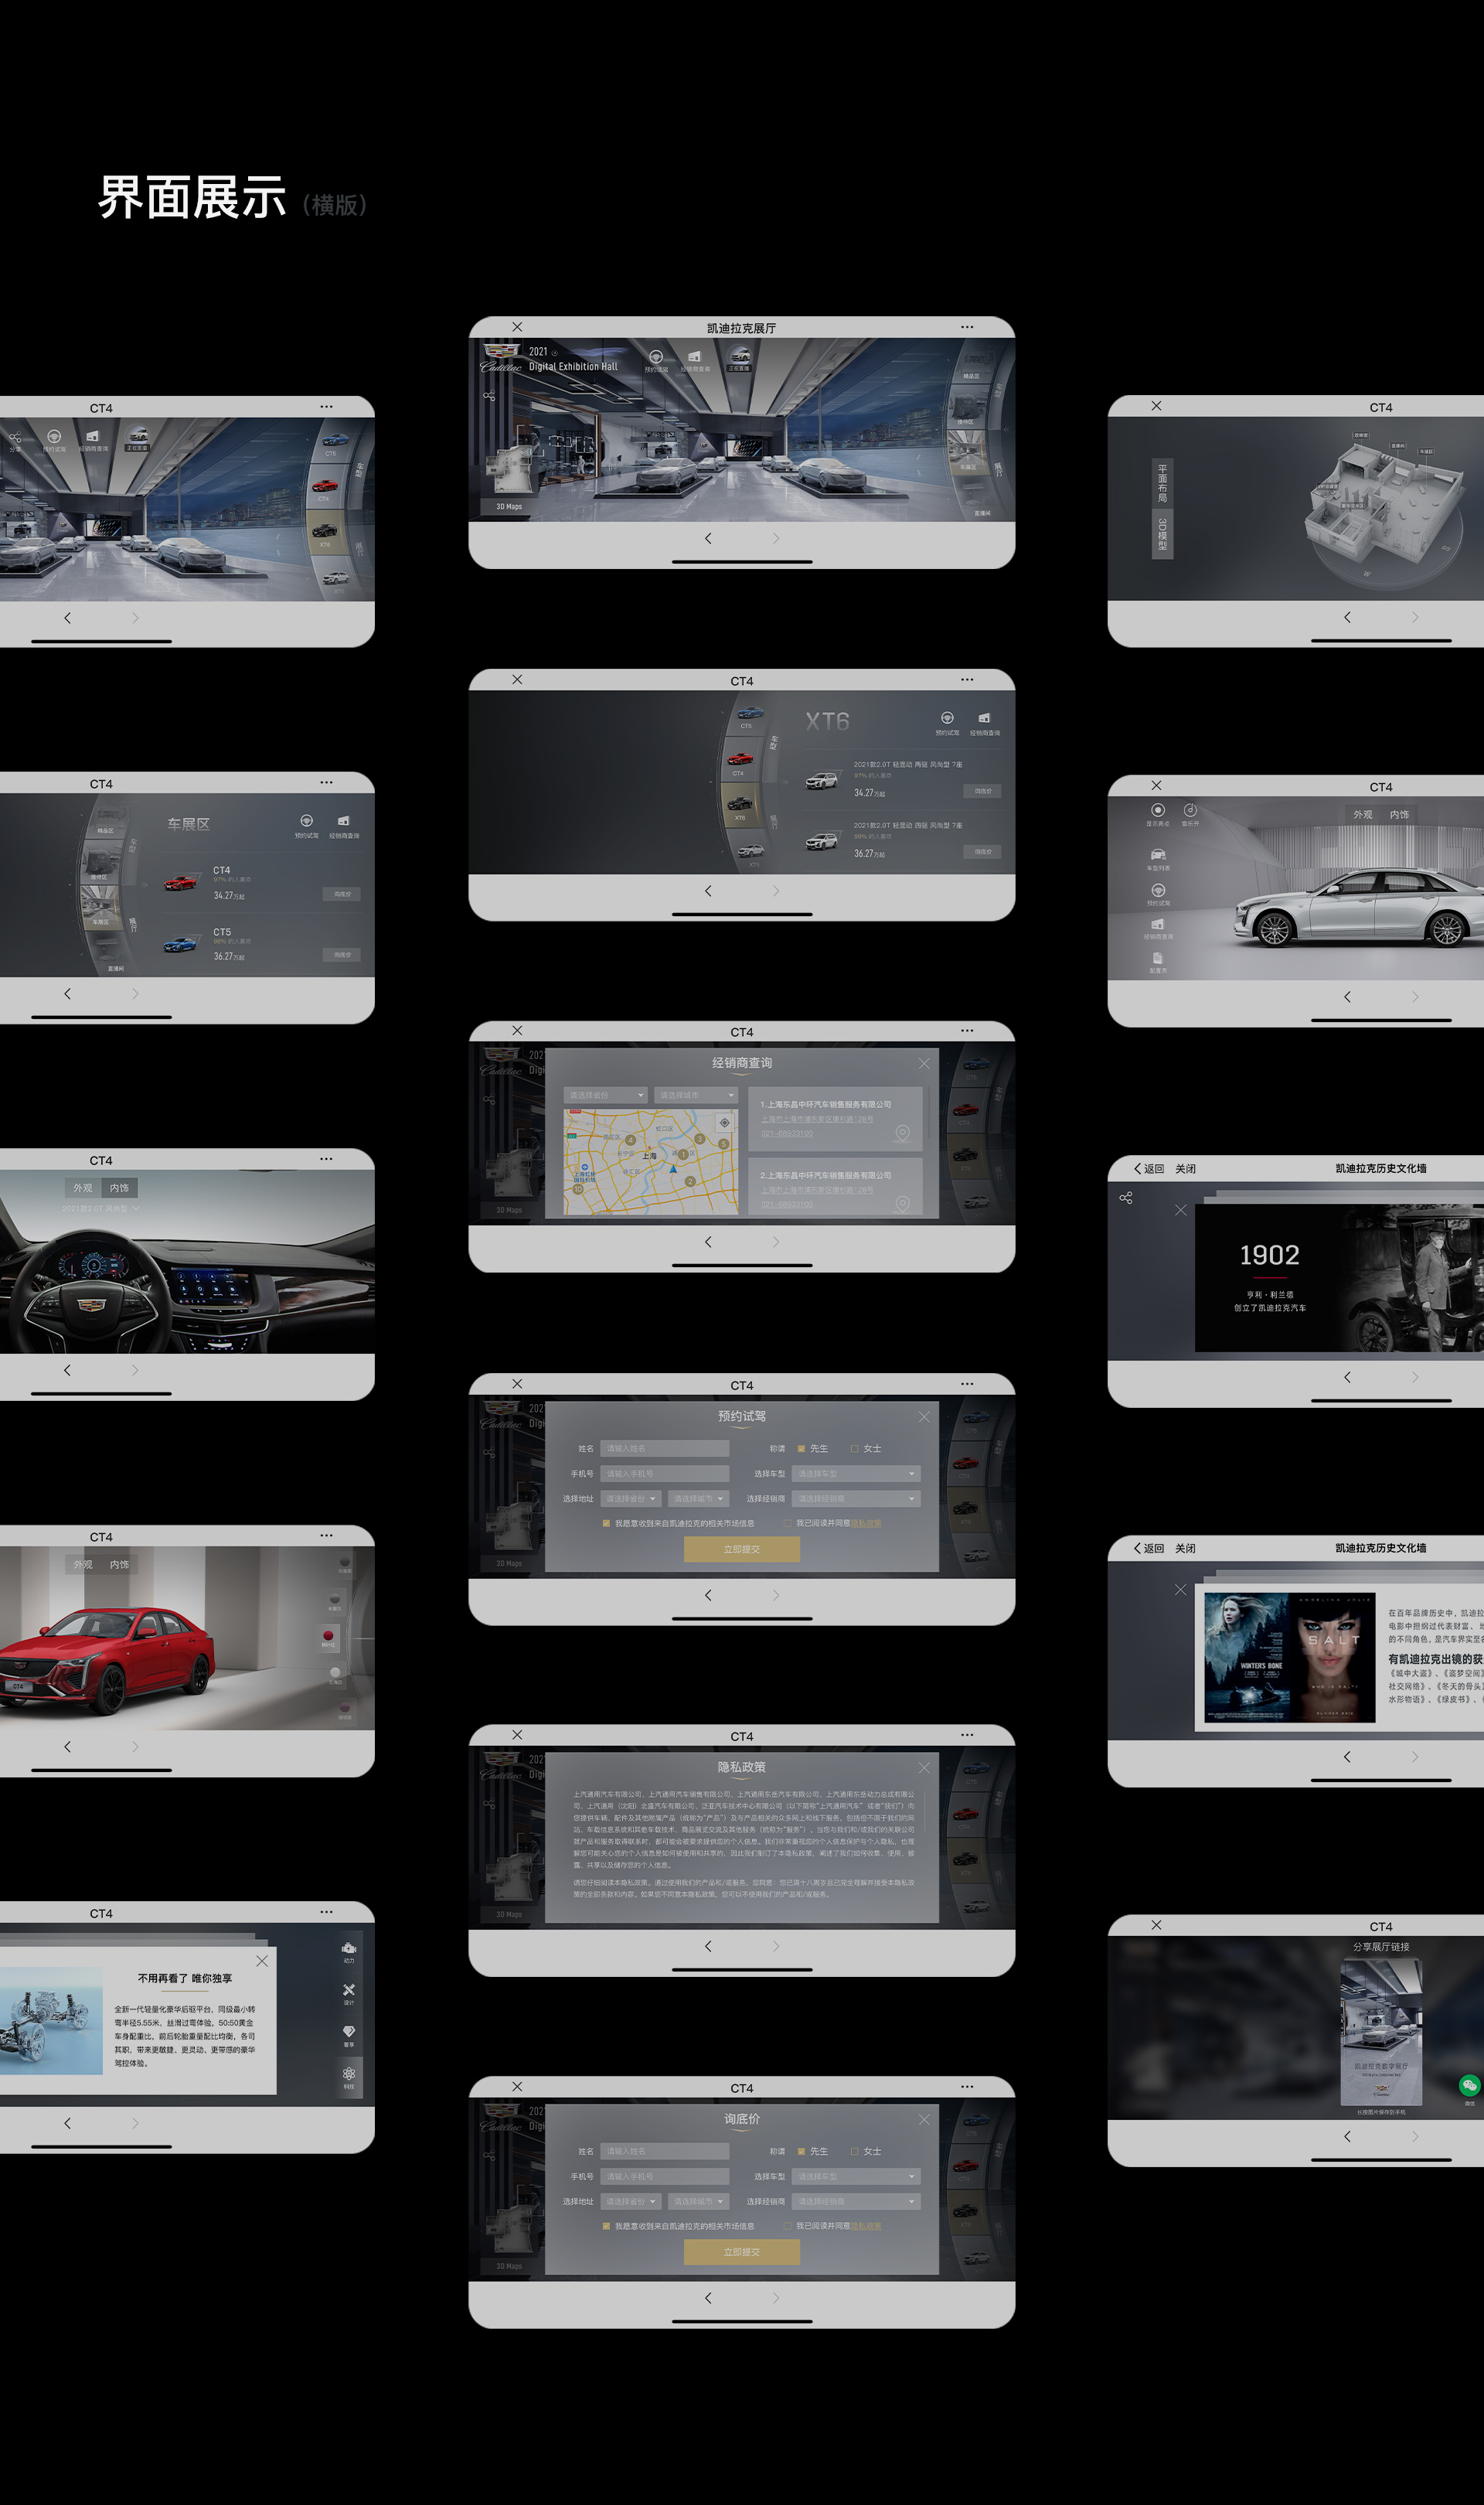Tap 预约试驾 icon on the 车展区 screen

pos(306,821)
